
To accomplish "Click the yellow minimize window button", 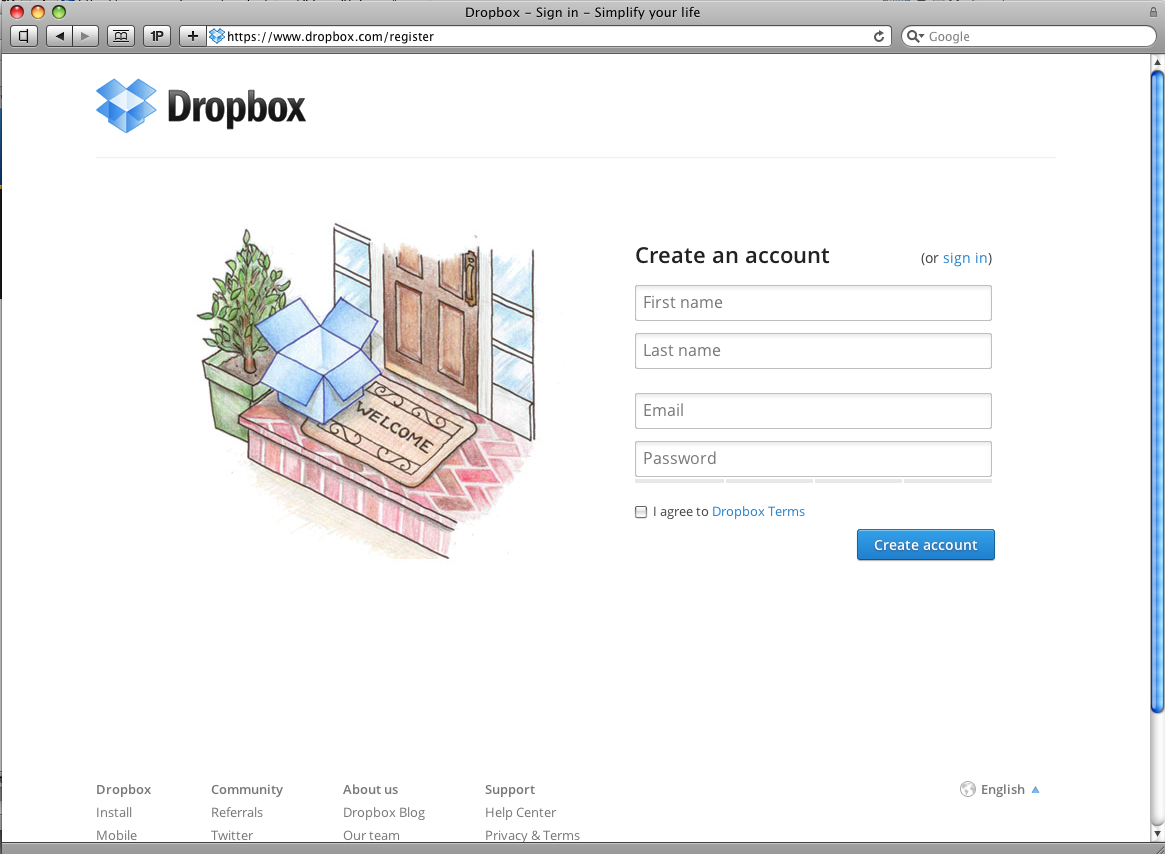I will 38,12.
